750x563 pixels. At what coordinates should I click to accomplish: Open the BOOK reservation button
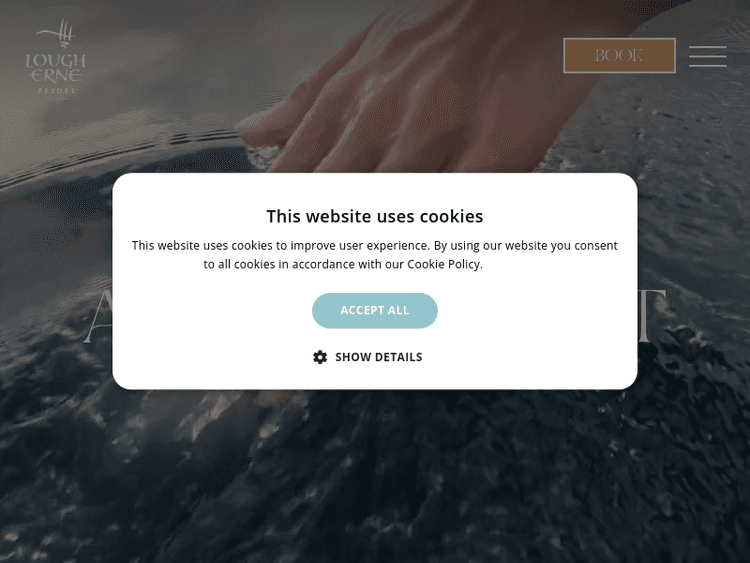[619, 55]
